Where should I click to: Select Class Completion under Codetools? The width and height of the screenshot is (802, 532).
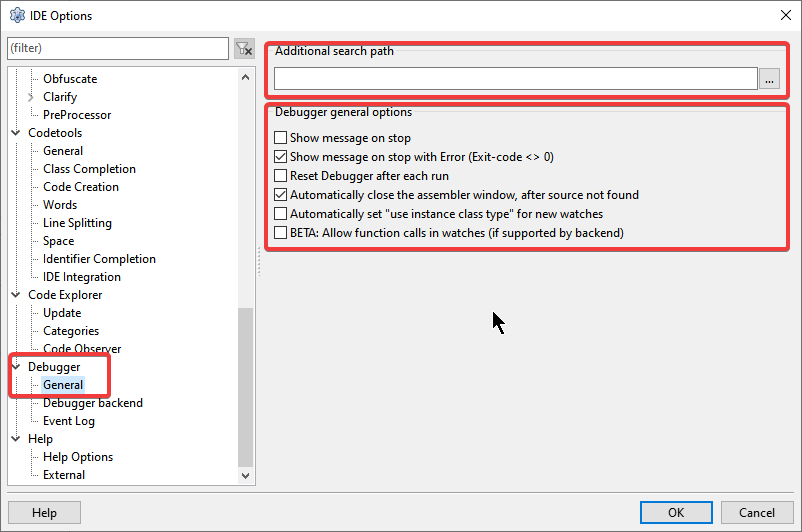click(89, 169)
